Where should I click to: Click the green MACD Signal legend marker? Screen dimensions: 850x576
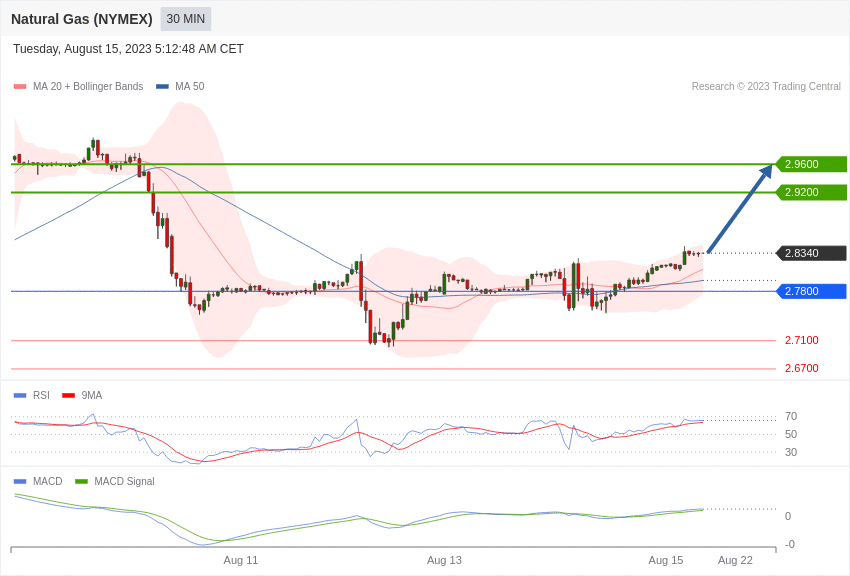81,481
